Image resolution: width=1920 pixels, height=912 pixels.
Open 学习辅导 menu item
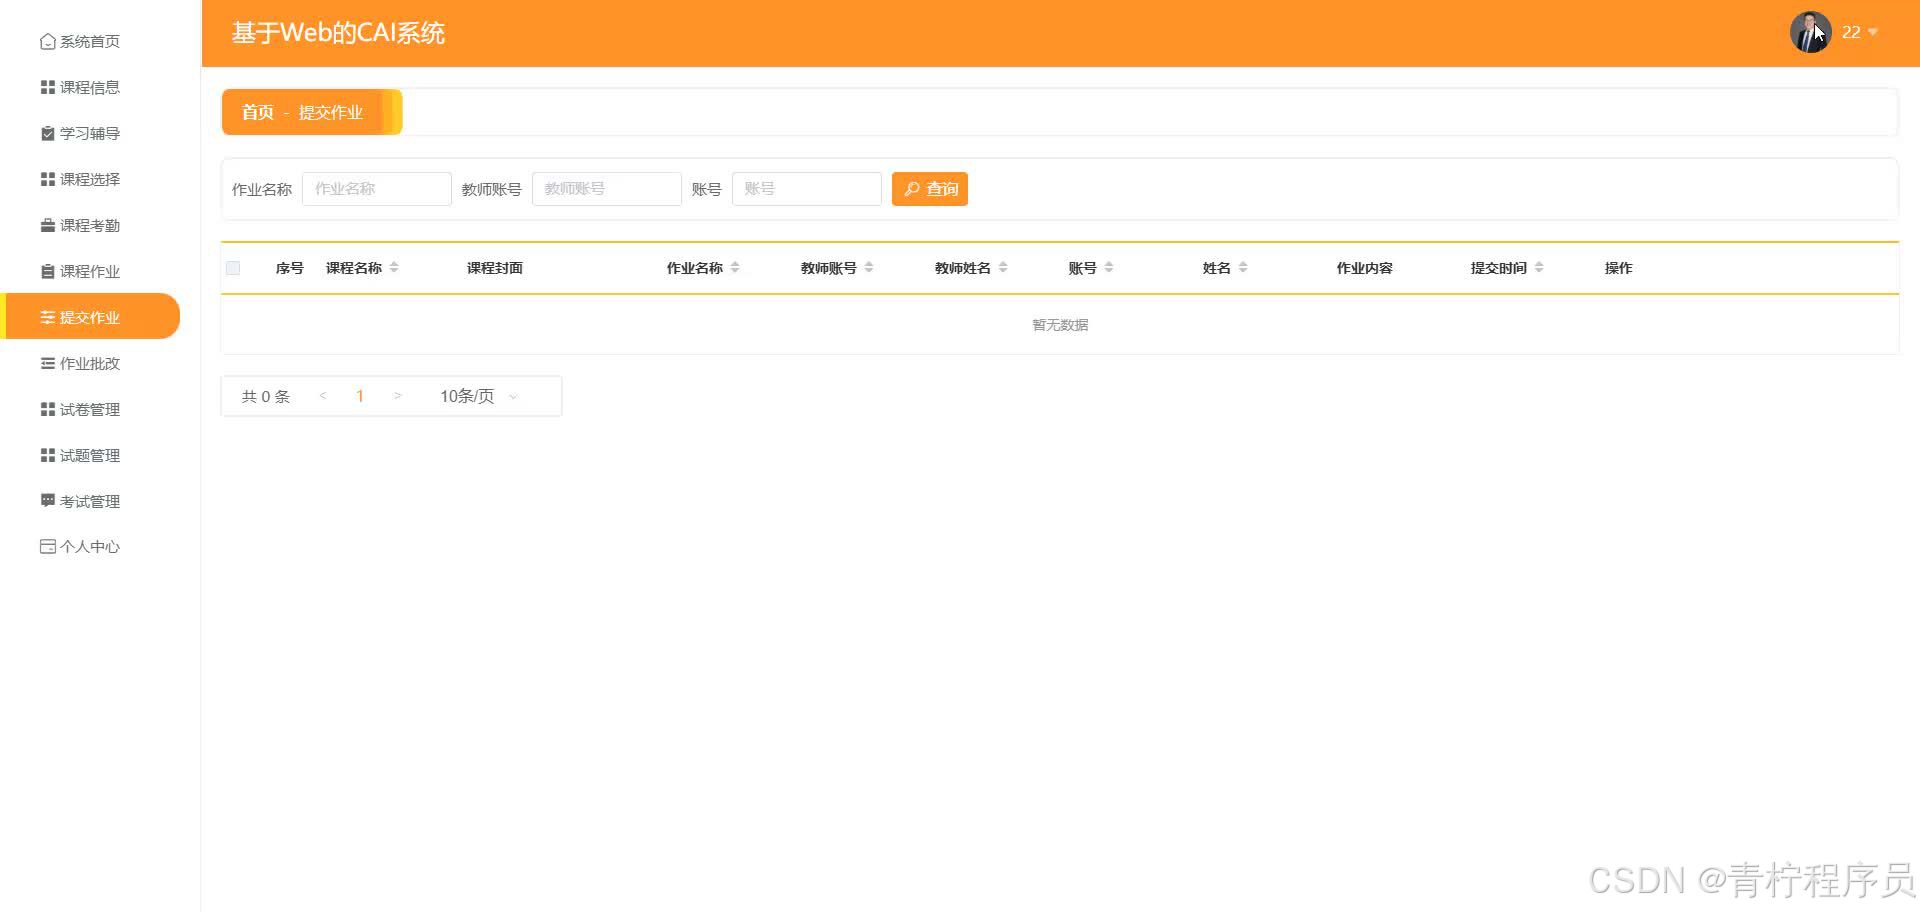coord(90,133)
